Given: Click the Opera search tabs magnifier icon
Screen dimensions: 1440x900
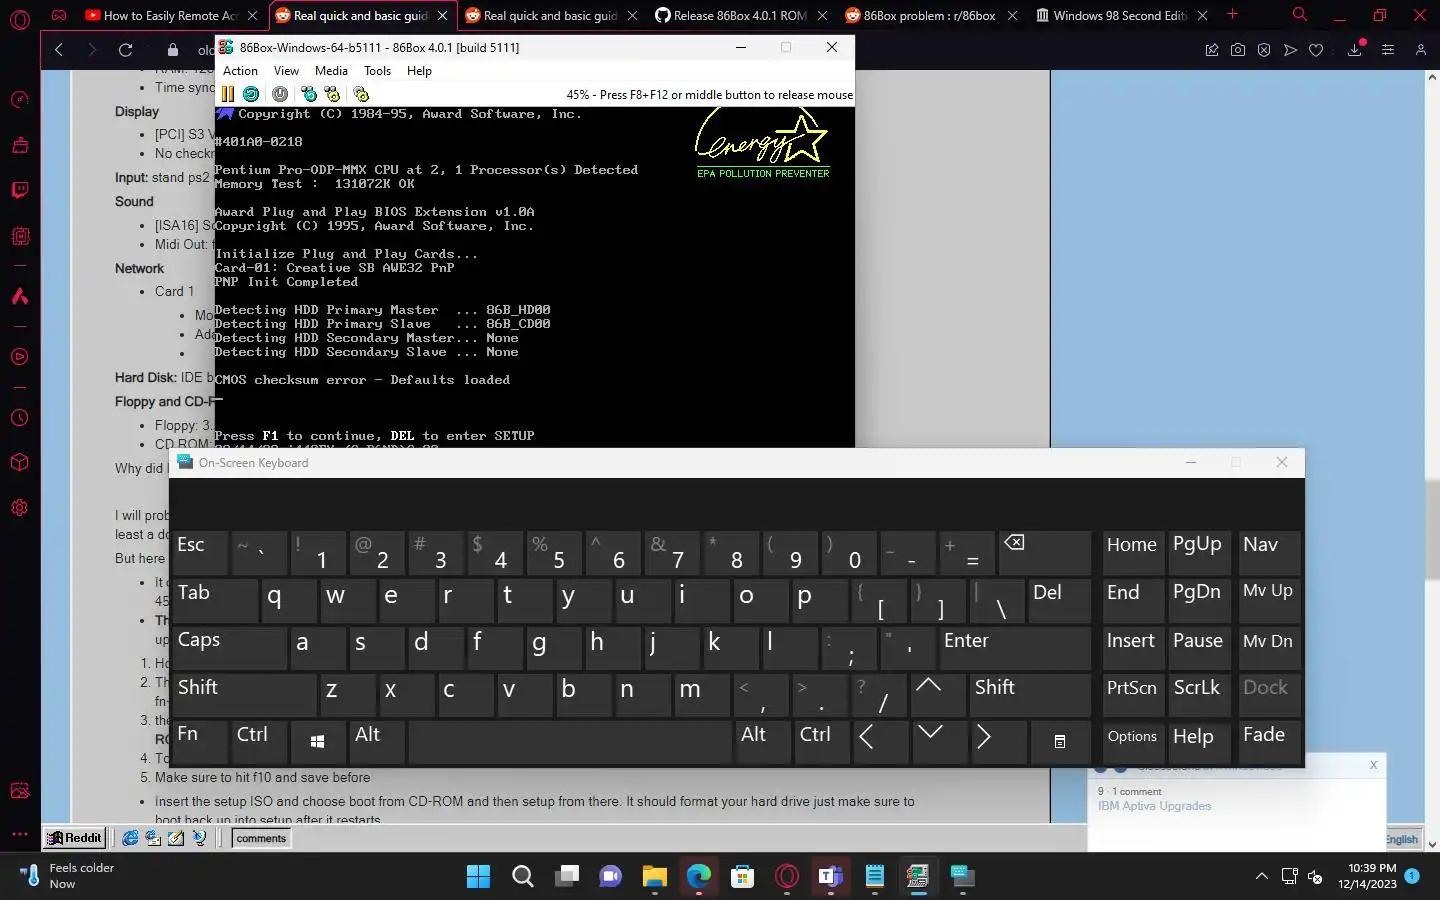Looking at the screenshot, I should (1299, 15).
